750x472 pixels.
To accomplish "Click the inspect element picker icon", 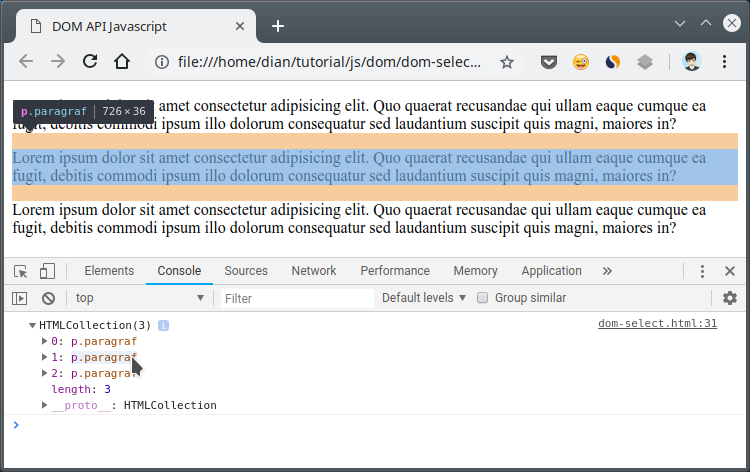I will click(x=20, y=271).
